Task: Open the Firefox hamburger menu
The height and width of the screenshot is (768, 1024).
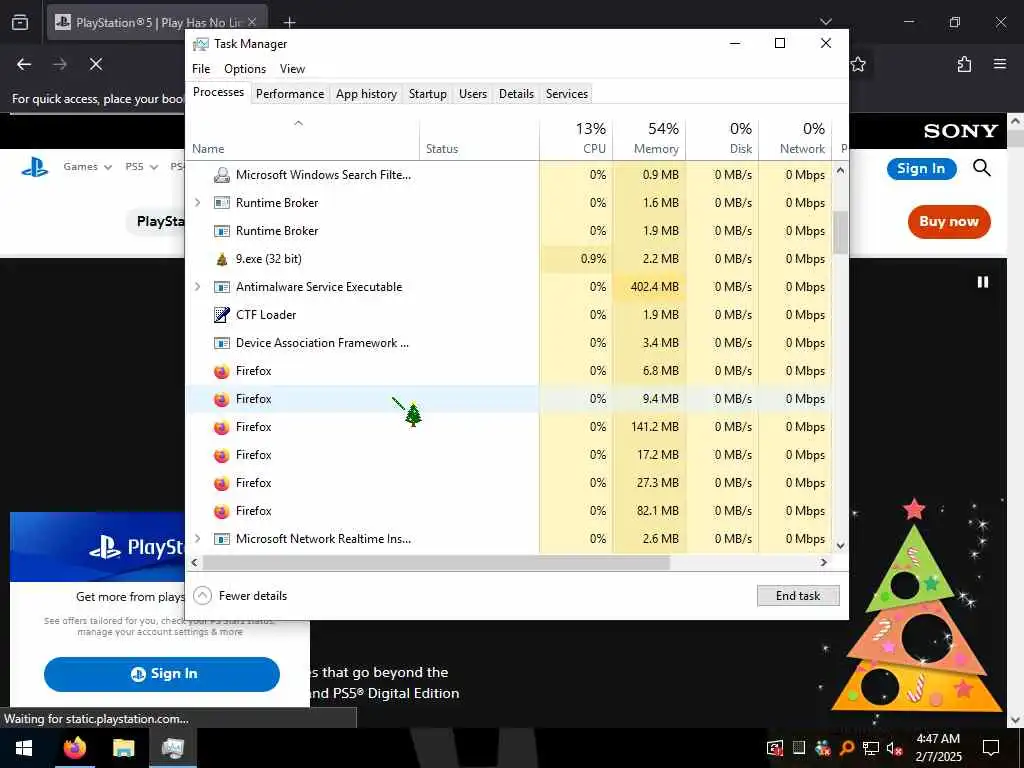Action: click(1000, 64)
